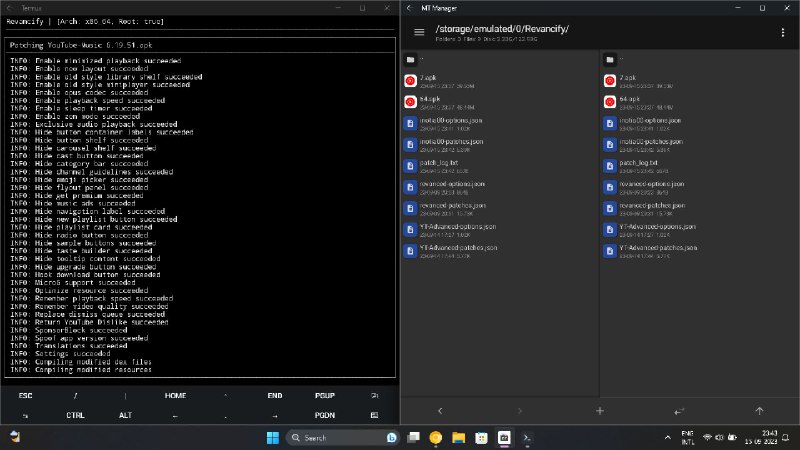Open patch_log.txt in the left pane
This screenshot has height=450, width=800.
click(500, 166)
